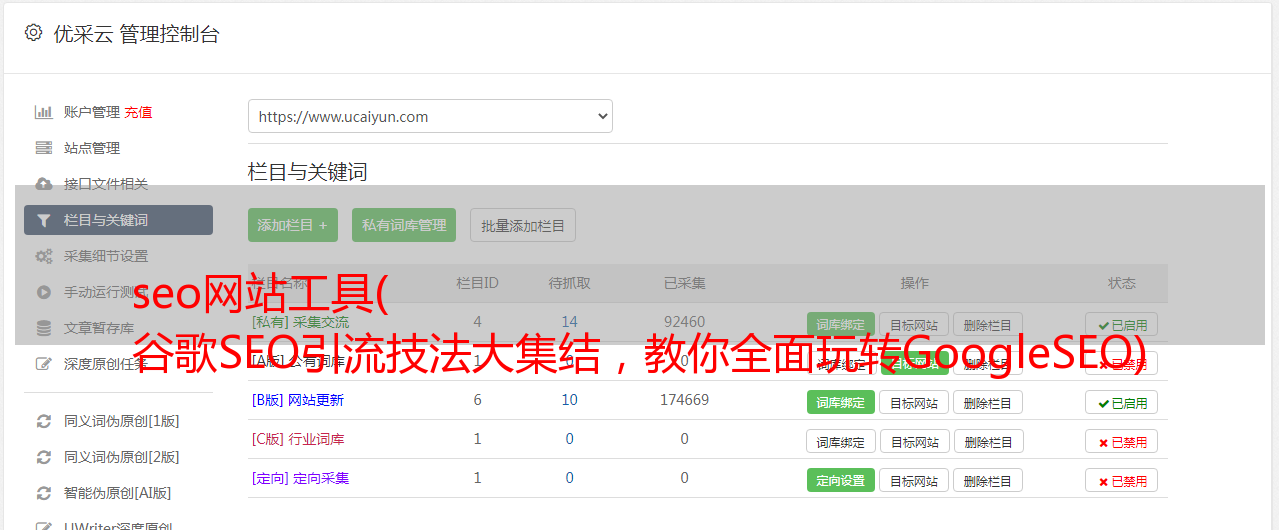Click the 待抓取 column header
The width and height of the screenshot is (1279, 530).
[x=569, y=283]
